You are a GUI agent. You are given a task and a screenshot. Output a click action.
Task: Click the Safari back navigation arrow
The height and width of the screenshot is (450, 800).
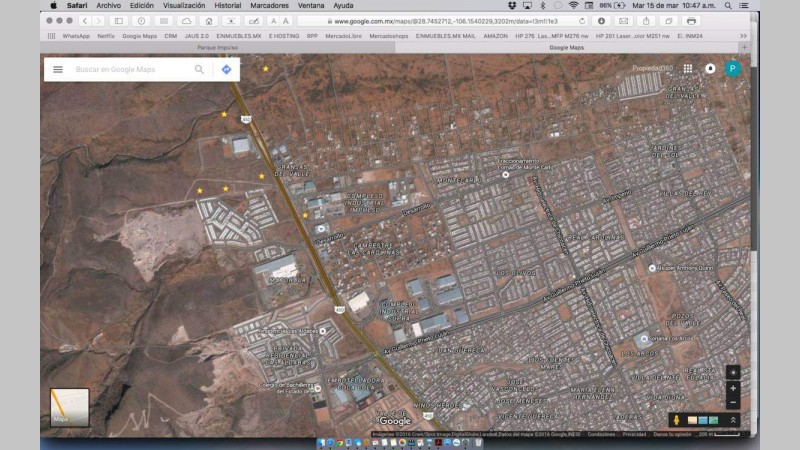click(85, 20)
